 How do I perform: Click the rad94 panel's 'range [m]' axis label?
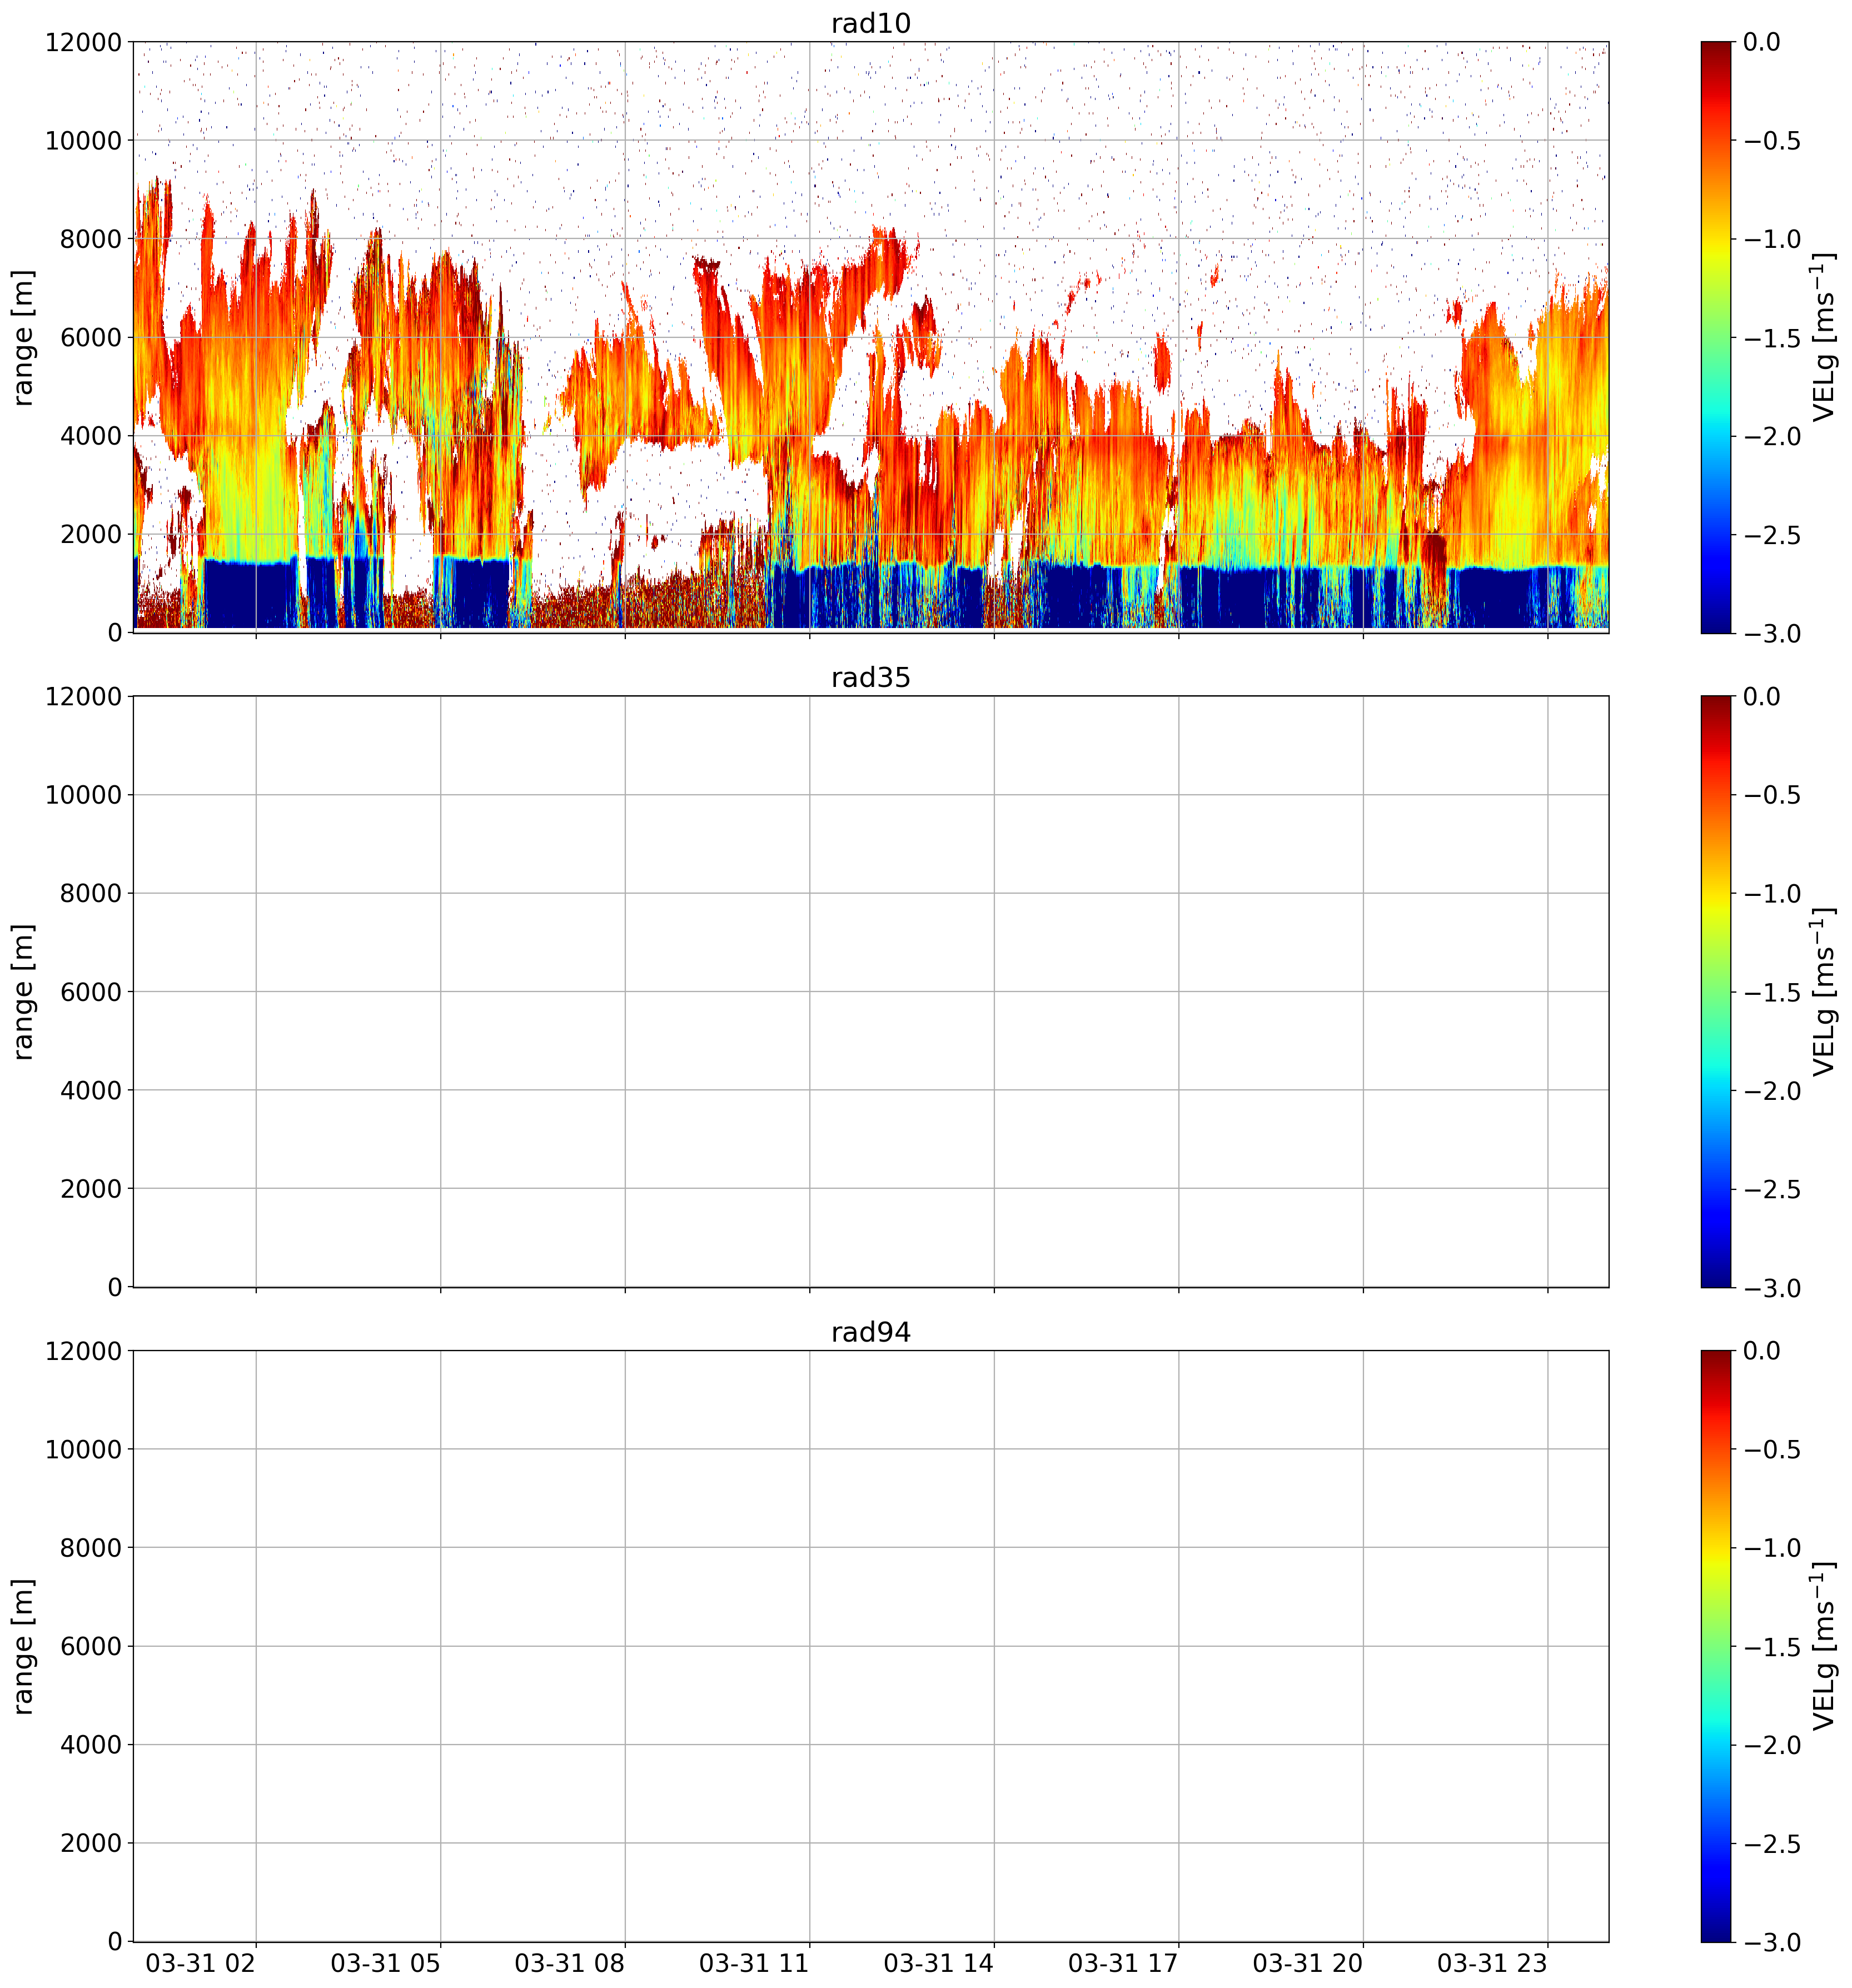point(23,1647)
